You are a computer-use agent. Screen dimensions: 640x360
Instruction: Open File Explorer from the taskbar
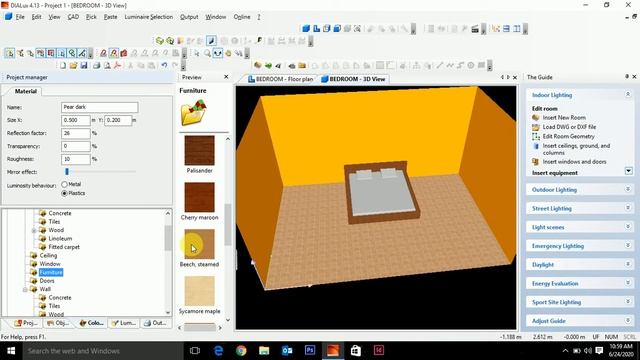264,351
